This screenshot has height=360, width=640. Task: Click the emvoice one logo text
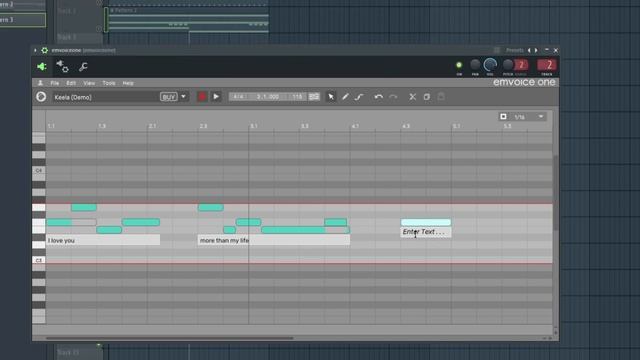pyautogui.click(x=524, y=82)
